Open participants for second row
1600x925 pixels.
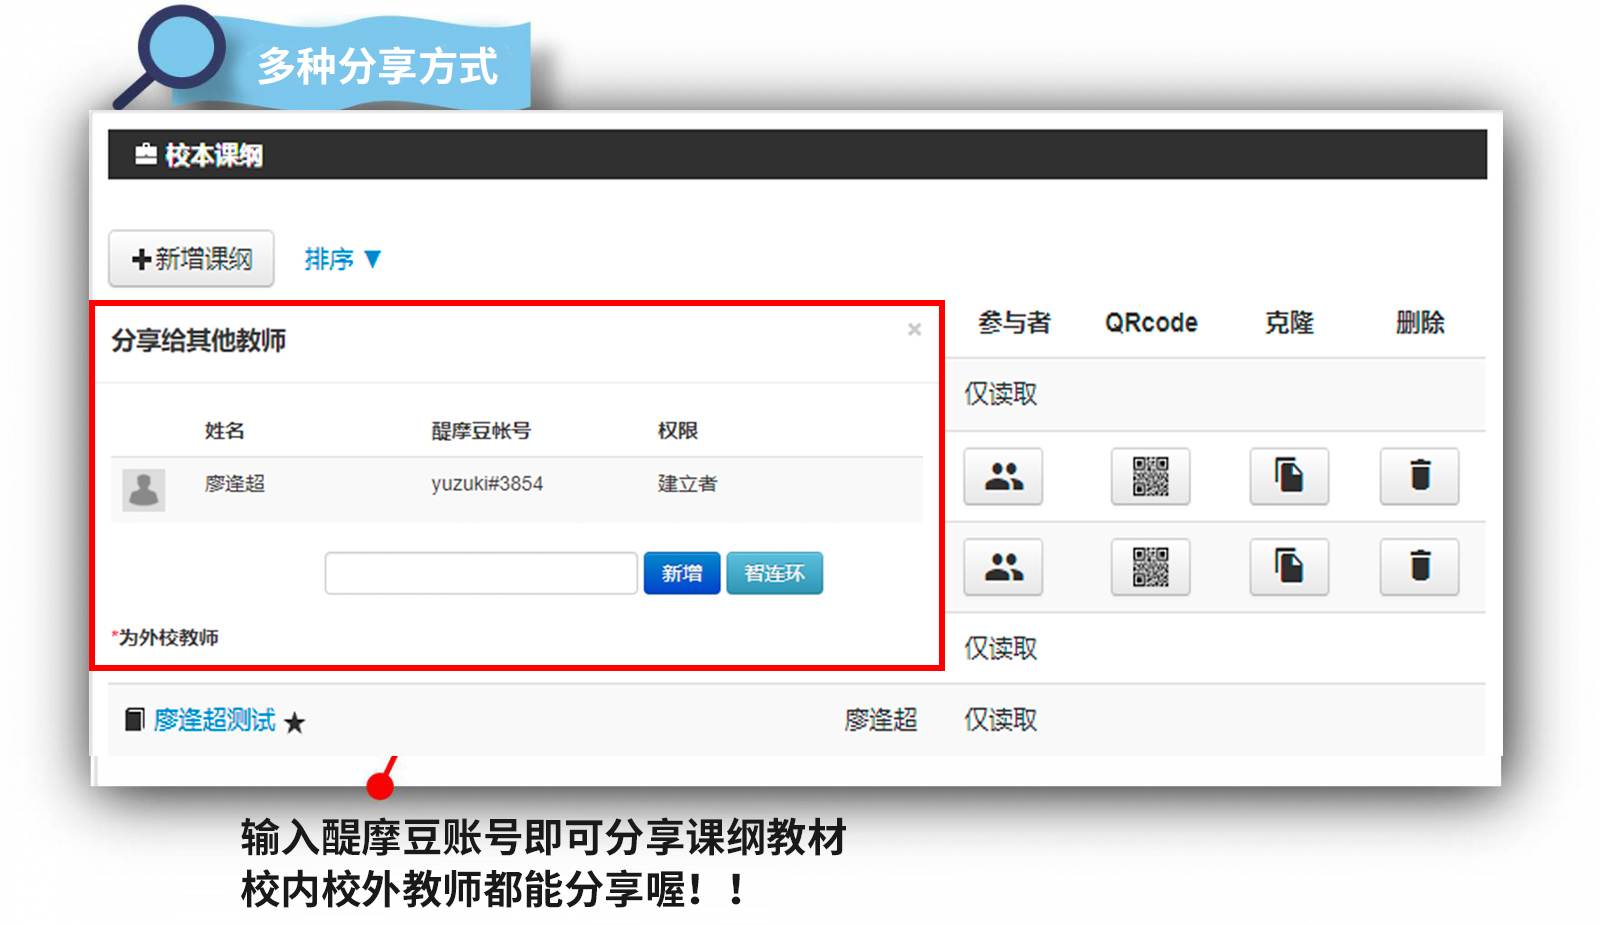point(1003,567)
